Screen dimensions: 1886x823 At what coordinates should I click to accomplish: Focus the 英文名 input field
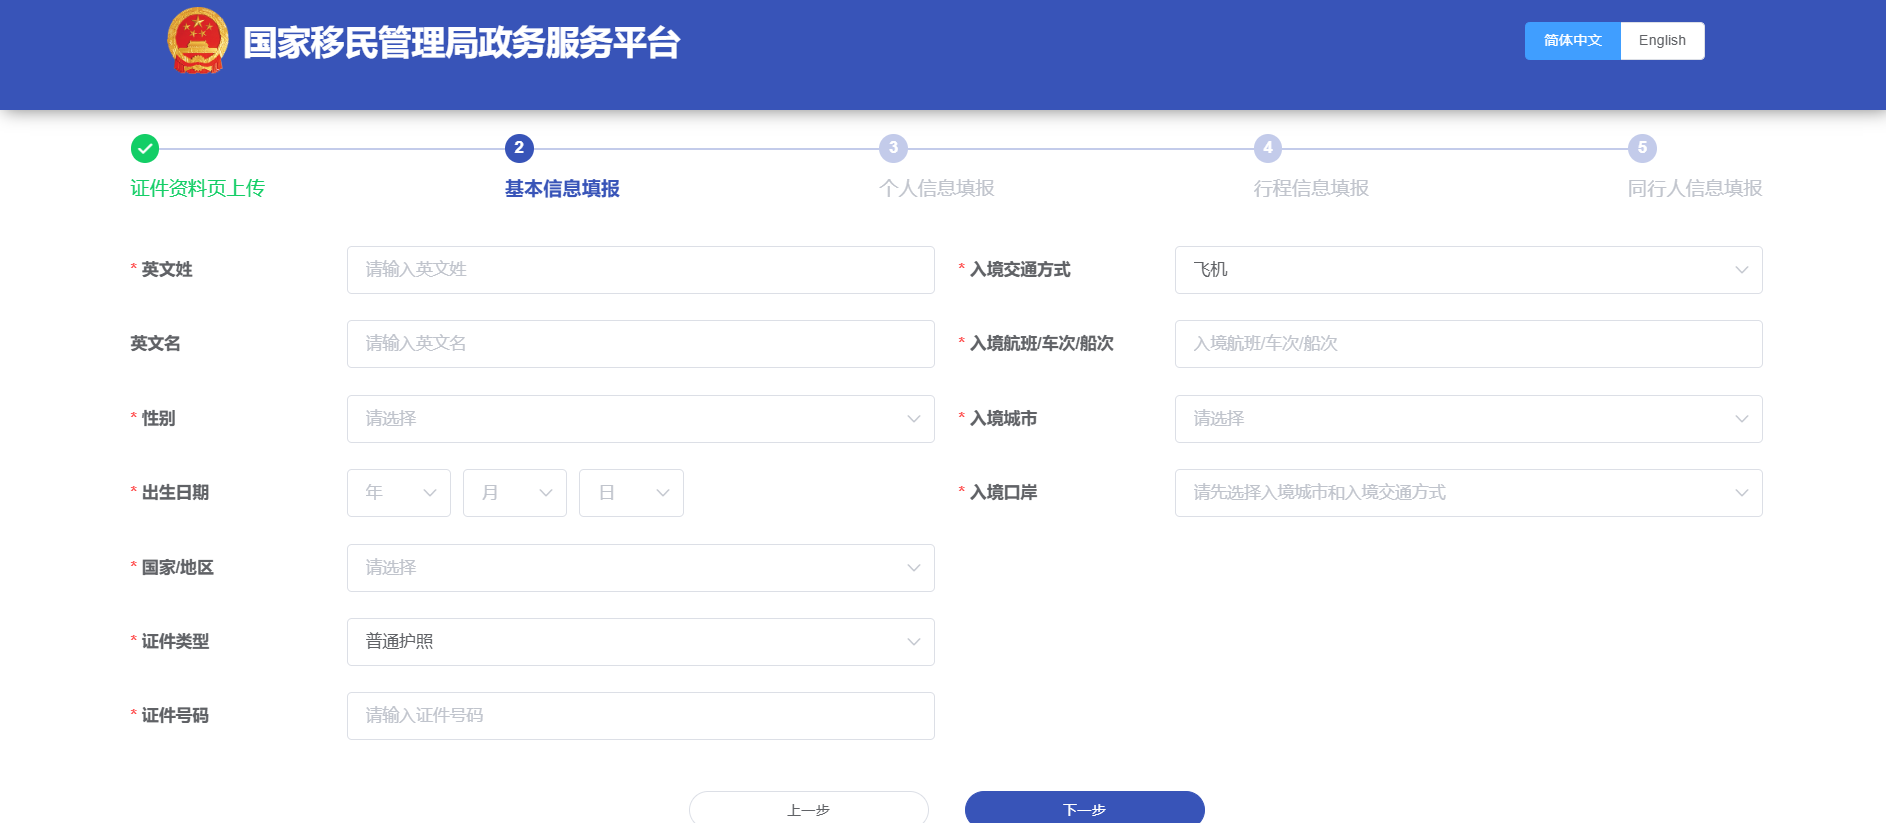point(641,344)
